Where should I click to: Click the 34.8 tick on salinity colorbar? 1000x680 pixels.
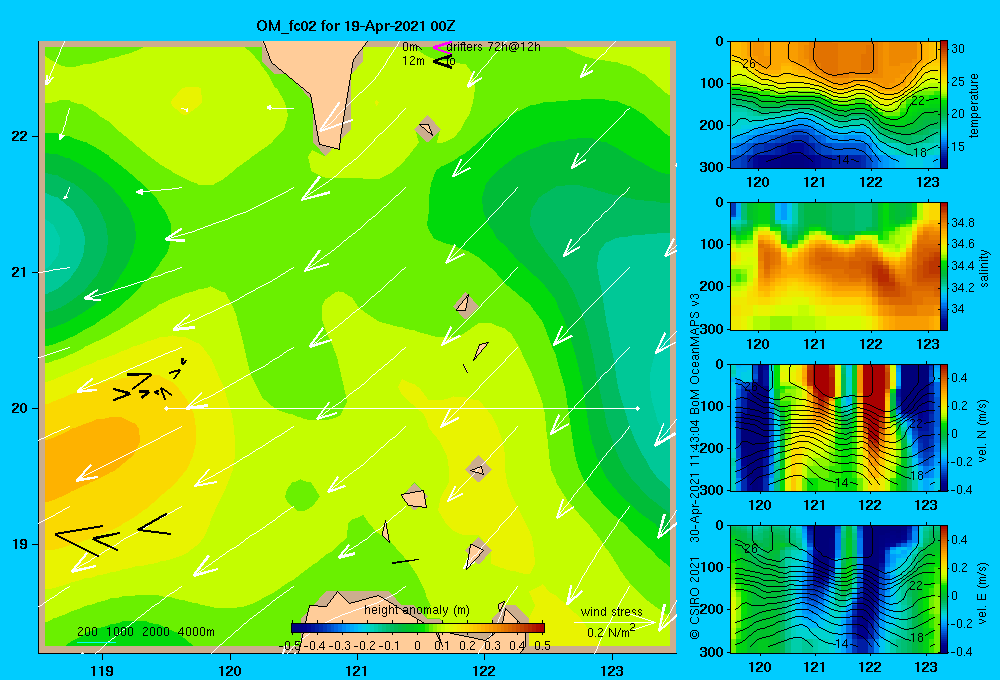pyautogui.click(x=962, y=223)
